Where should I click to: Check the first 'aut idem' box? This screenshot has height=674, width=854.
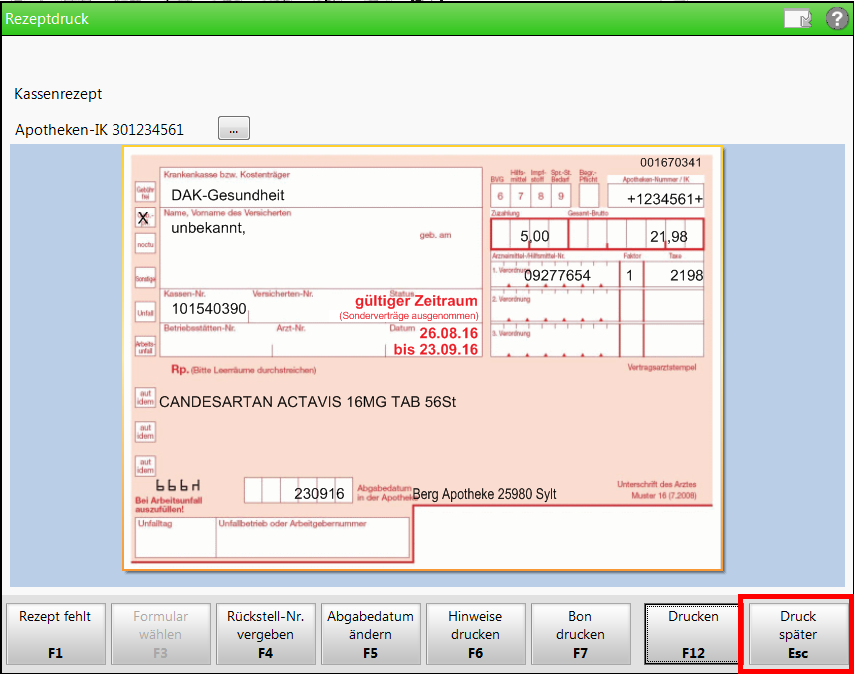coord(145,398)
